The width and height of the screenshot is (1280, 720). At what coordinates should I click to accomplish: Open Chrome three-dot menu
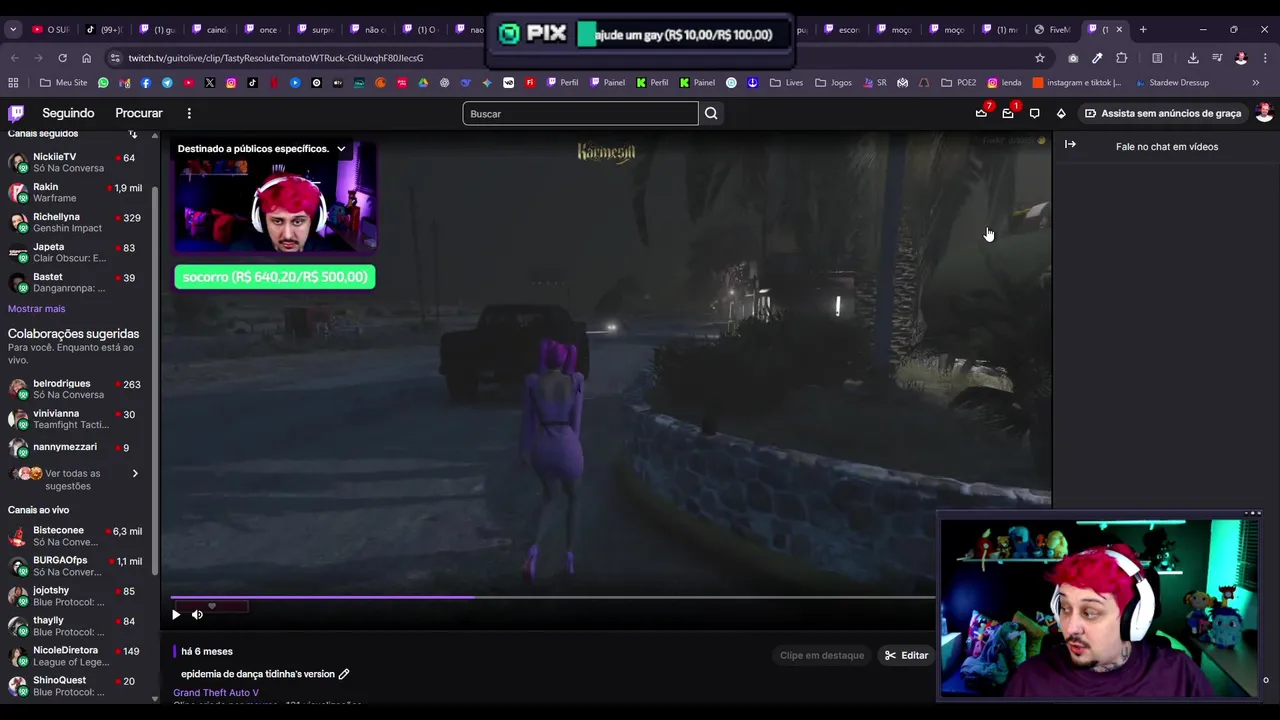1265,58
